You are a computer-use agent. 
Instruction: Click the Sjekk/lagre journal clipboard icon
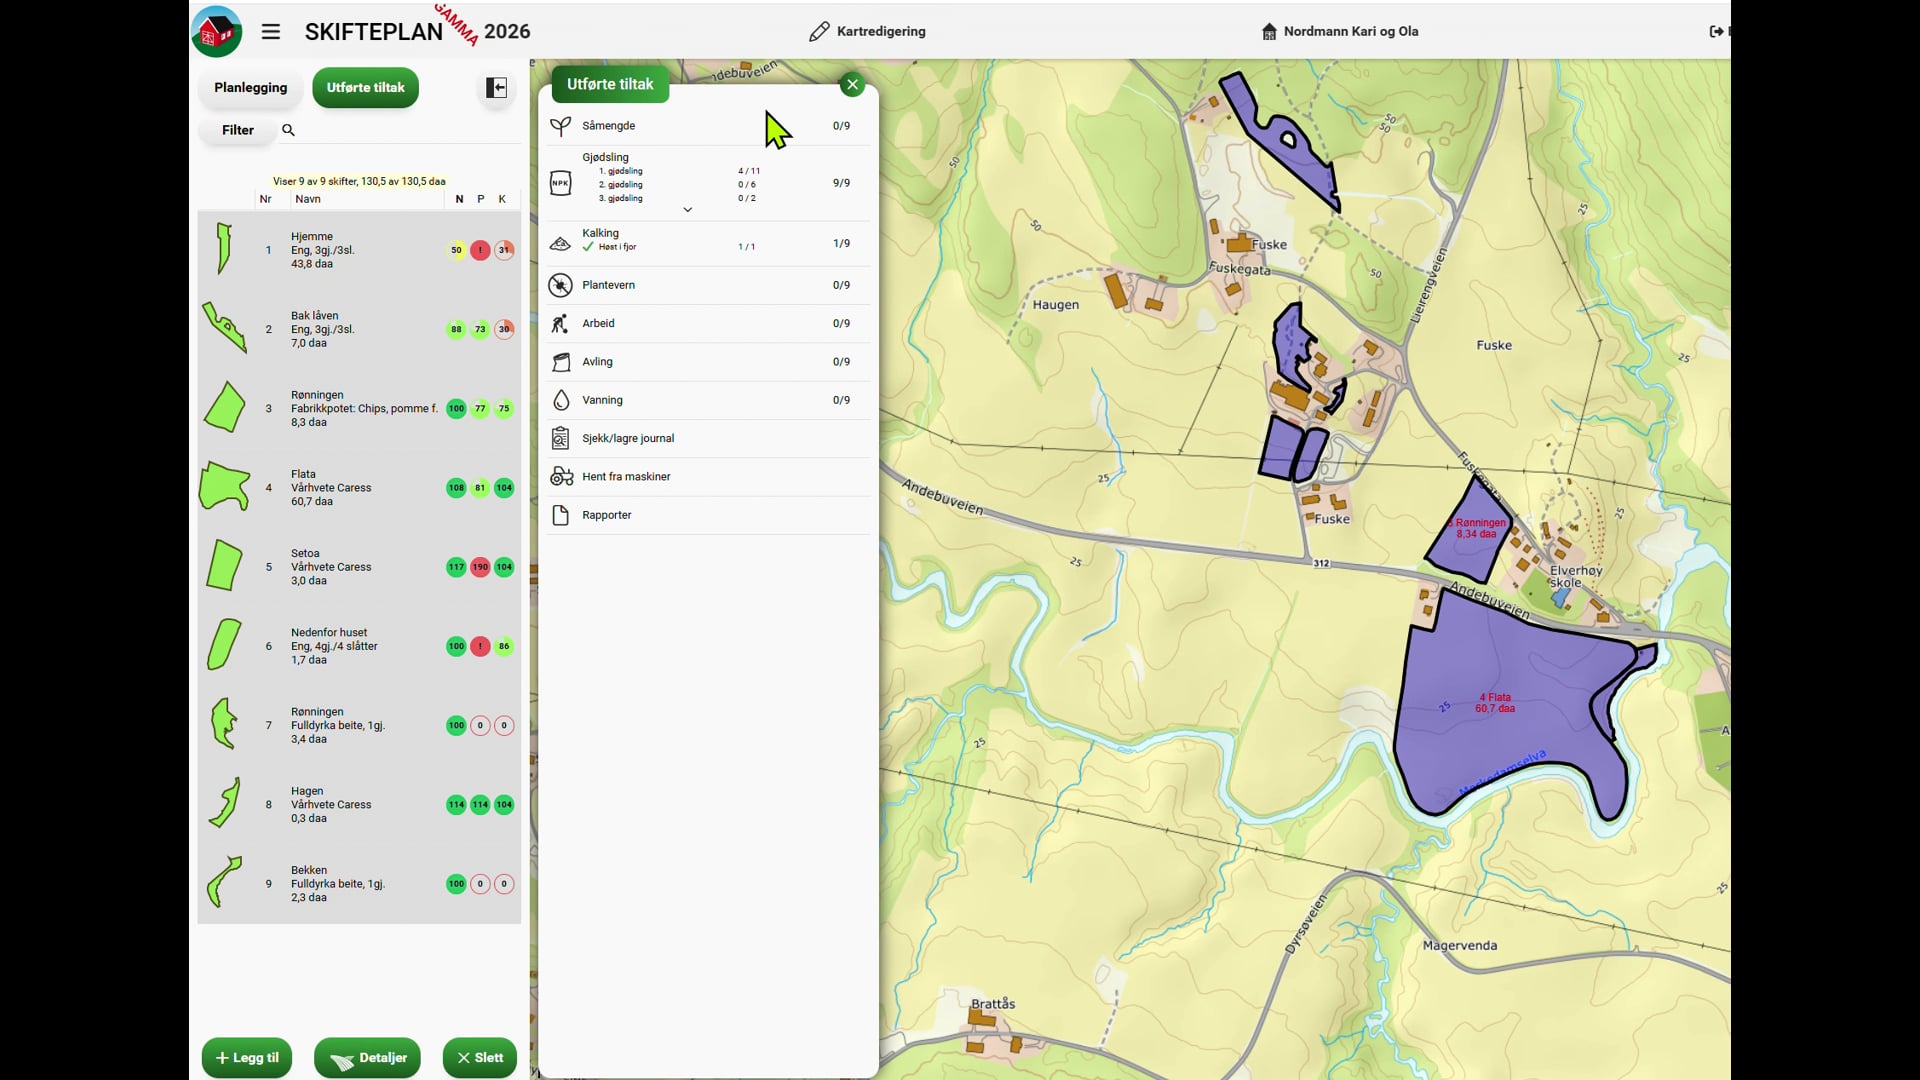561,438
